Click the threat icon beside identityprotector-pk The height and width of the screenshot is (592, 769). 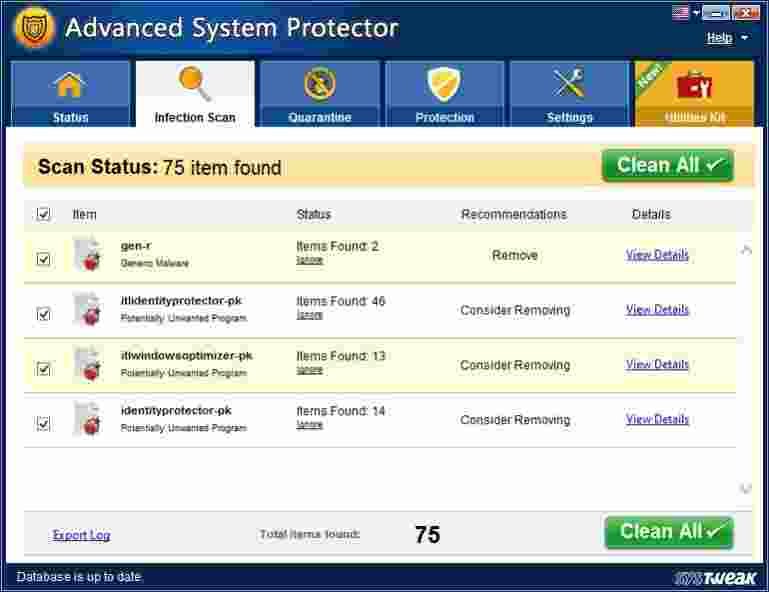(x=87, y=419)
